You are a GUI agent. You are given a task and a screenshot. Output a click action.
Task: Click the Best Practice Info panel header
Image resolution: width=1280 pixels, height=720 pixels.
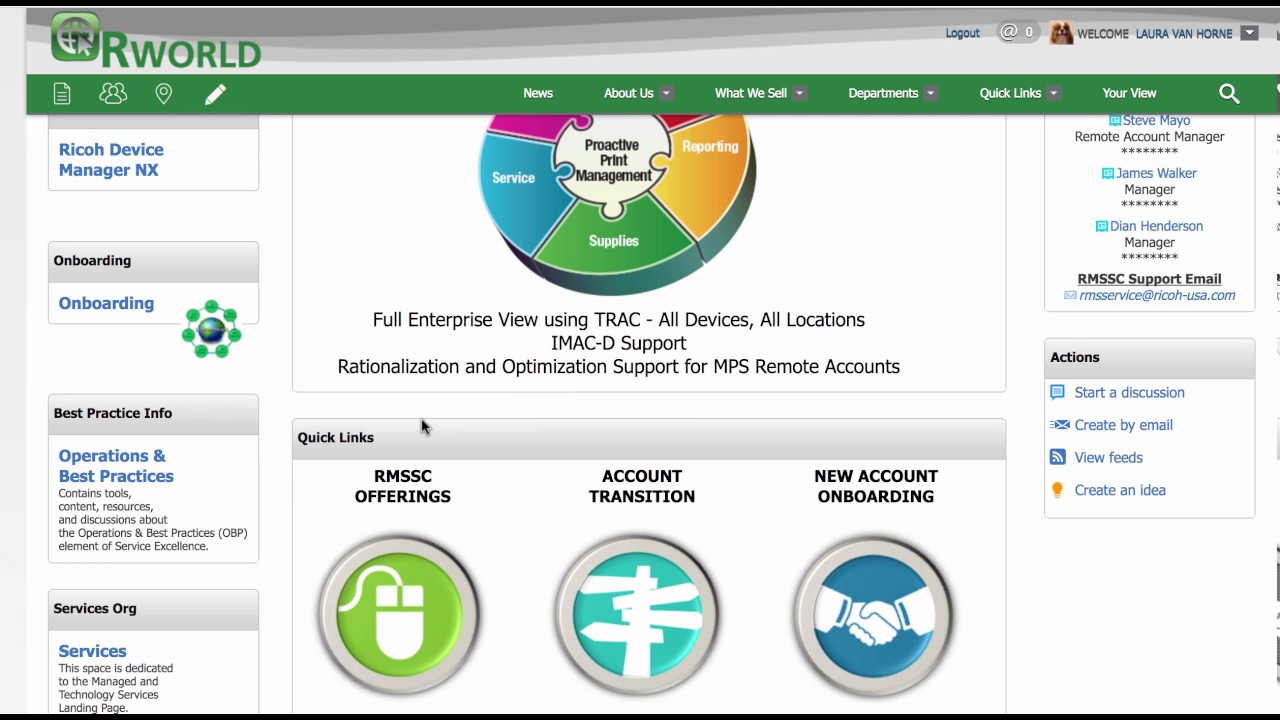tap(153, 413)
